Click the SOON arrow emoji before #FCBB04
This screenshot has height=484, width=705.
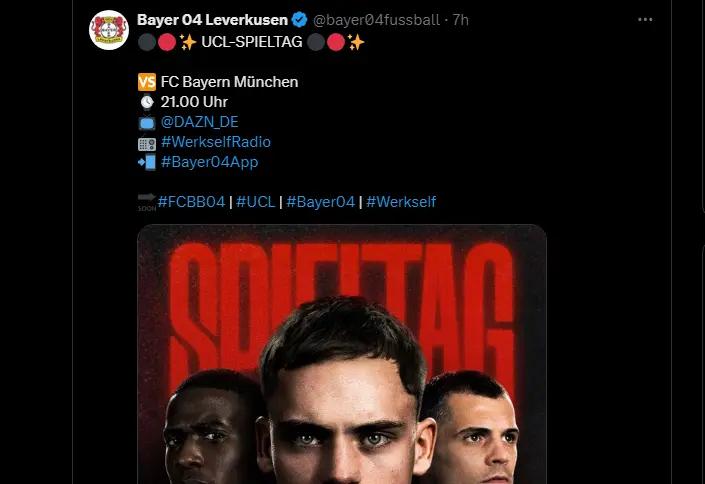click(146, 202)
